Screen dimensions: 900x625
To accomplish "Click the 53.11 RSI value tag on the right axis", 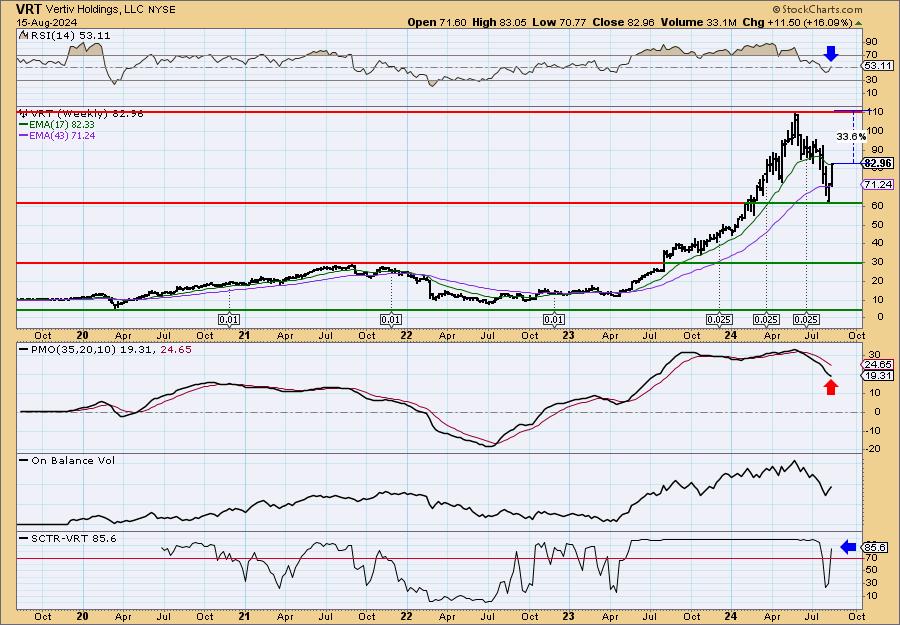I will click(878, 66).
